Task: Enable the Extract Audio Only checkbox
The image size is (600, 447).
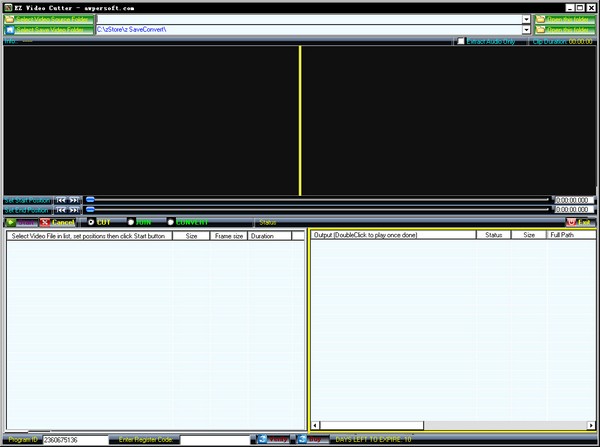Action: pyautogui.click(x=461, y=41)
